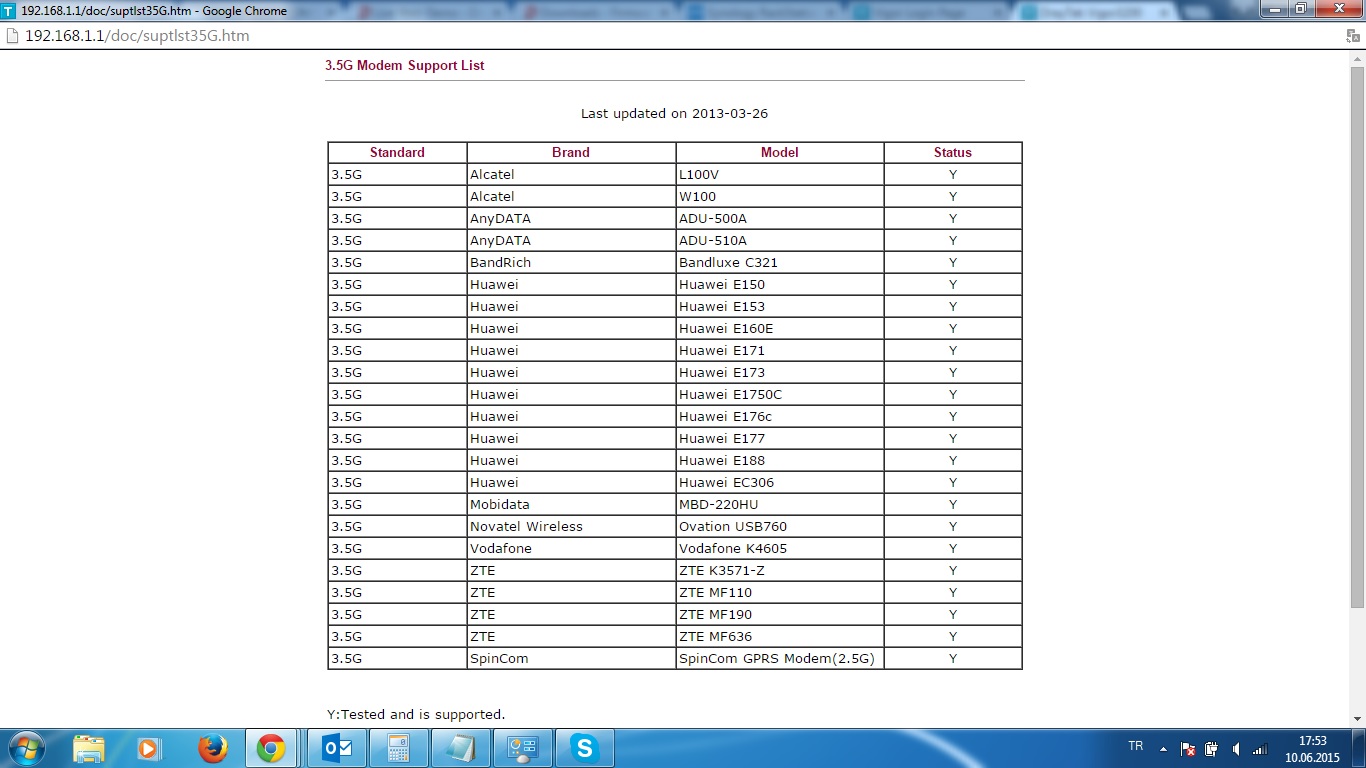
Task: Click the Show Desktop button
Action: (x=1360, y=748)
